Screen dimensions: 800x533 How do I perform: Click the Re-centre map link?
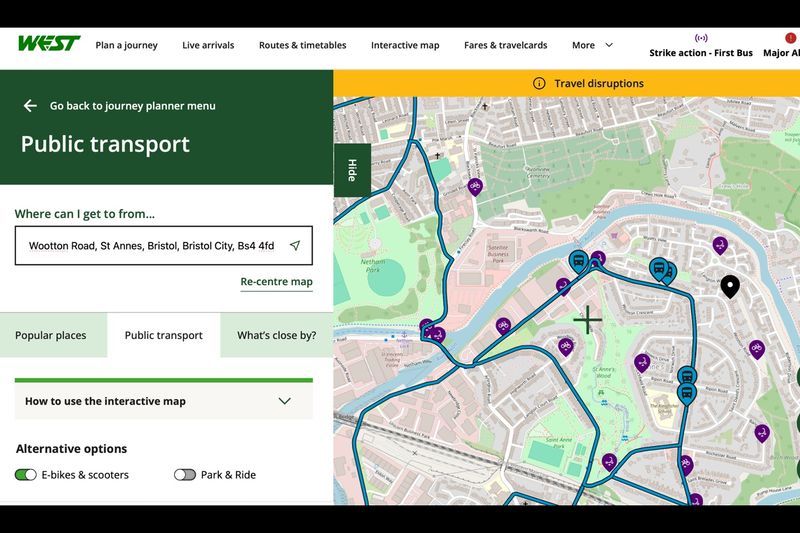[276, 282]
